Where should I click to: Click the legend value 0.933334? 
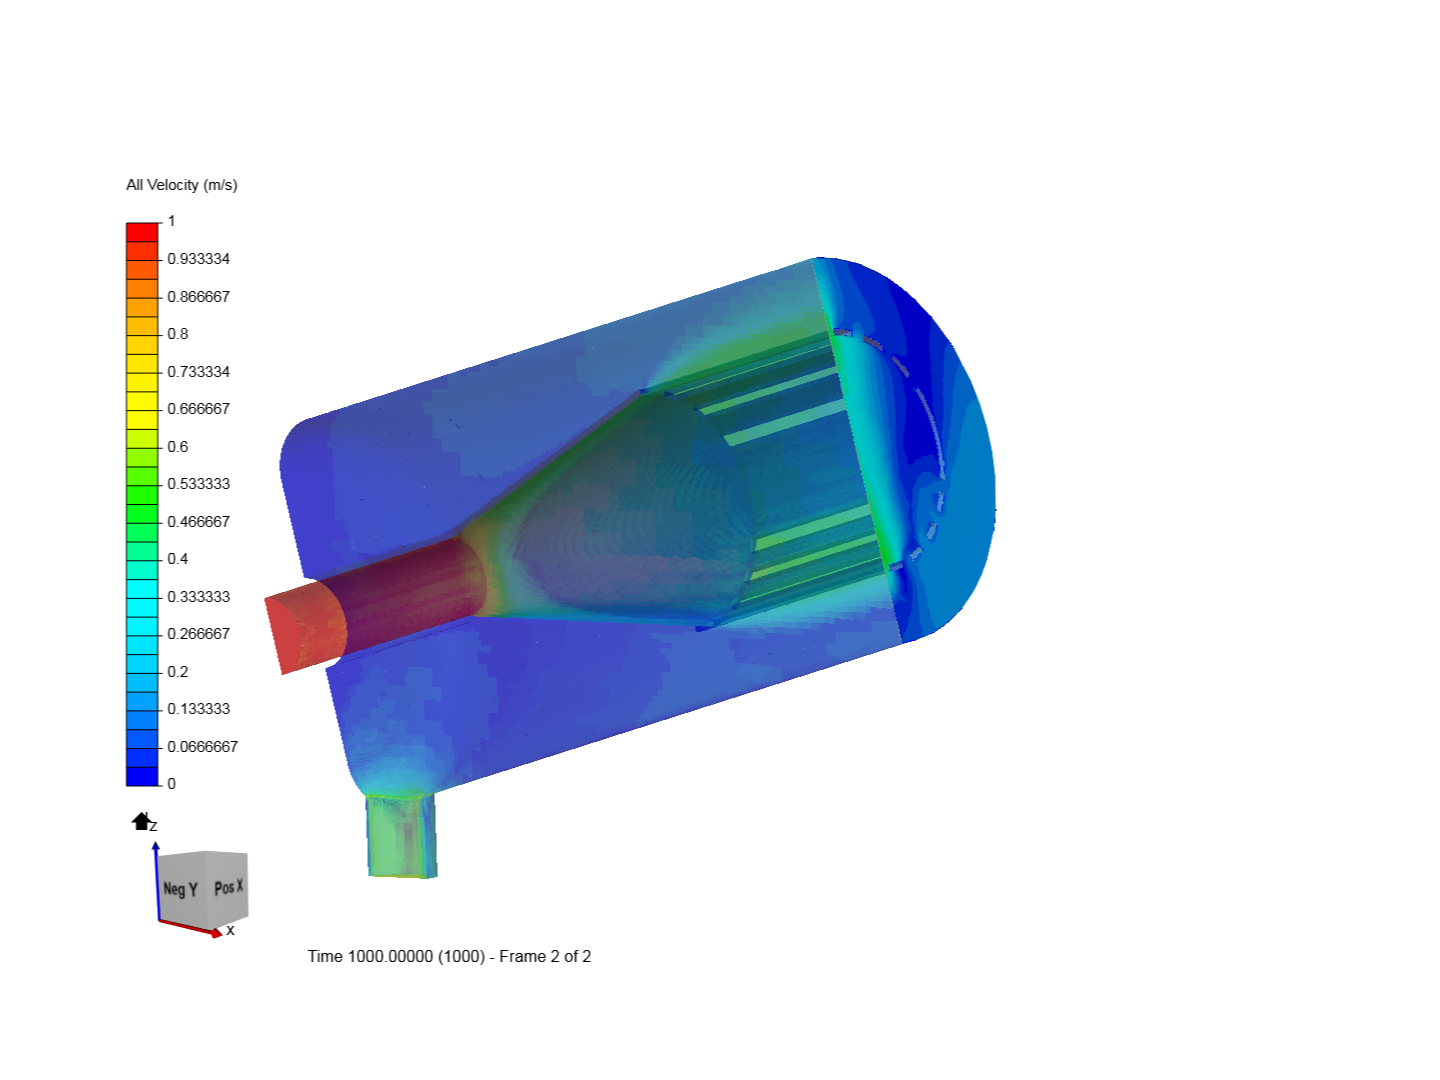(x=198, y=259)
